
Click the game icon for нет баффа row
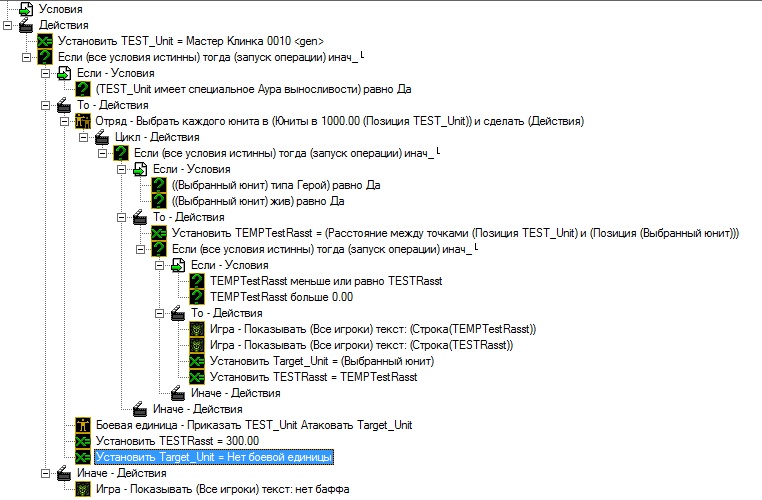click(83, 489)
